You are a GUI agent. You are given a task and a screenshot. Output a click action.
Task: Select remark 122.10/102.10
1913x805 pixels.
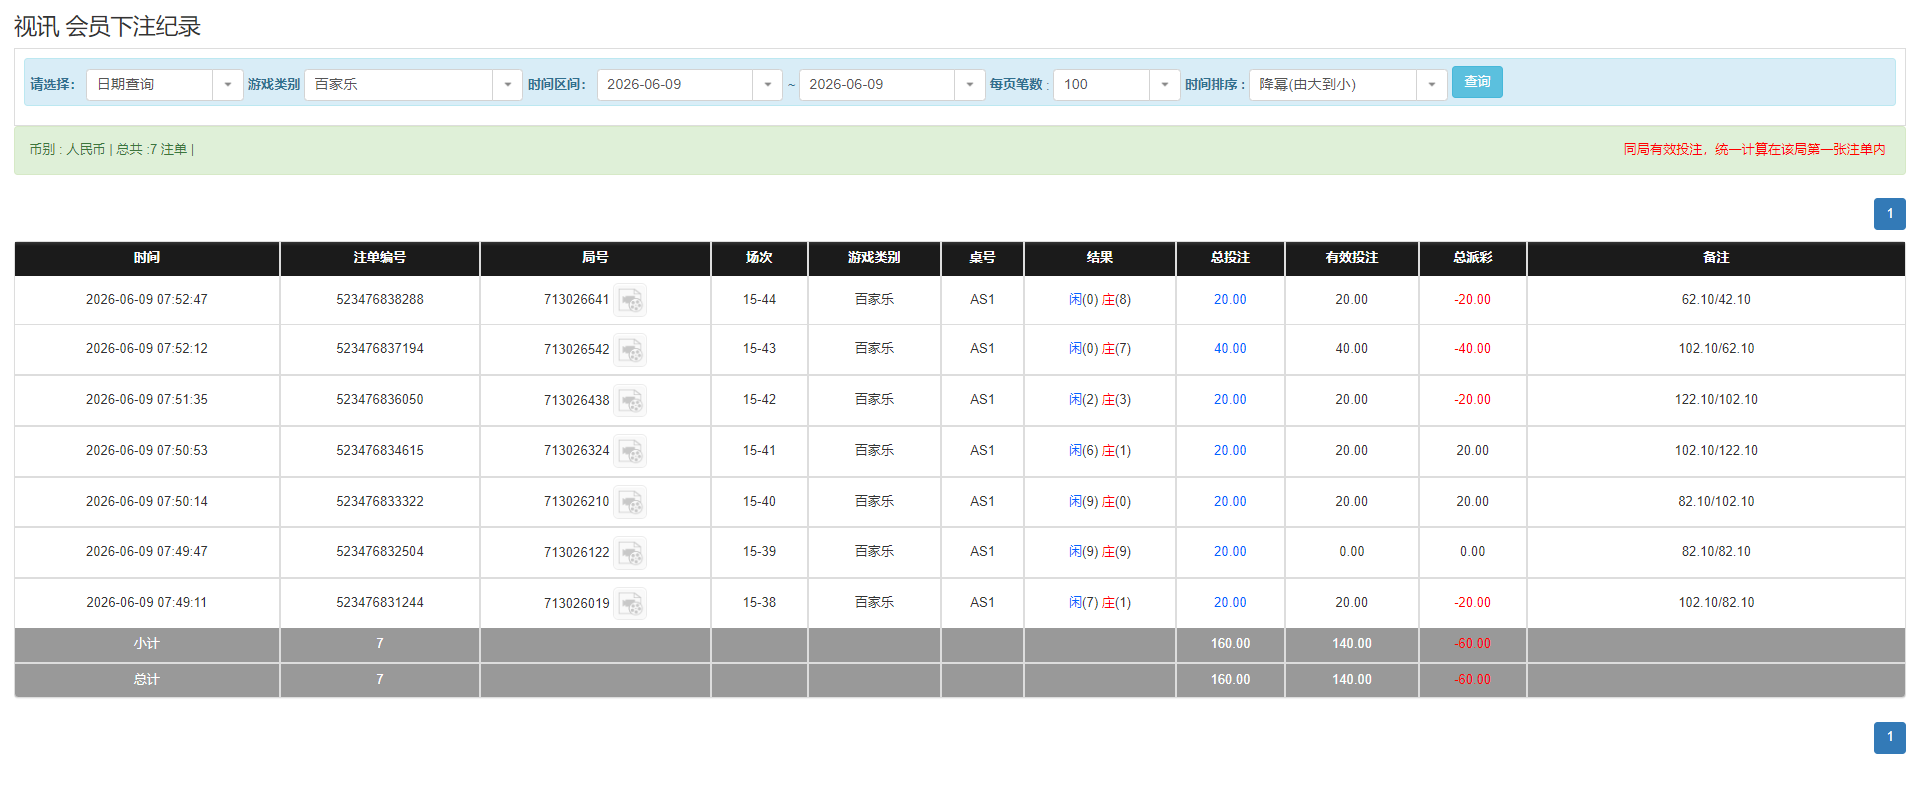coord(1716,400)
